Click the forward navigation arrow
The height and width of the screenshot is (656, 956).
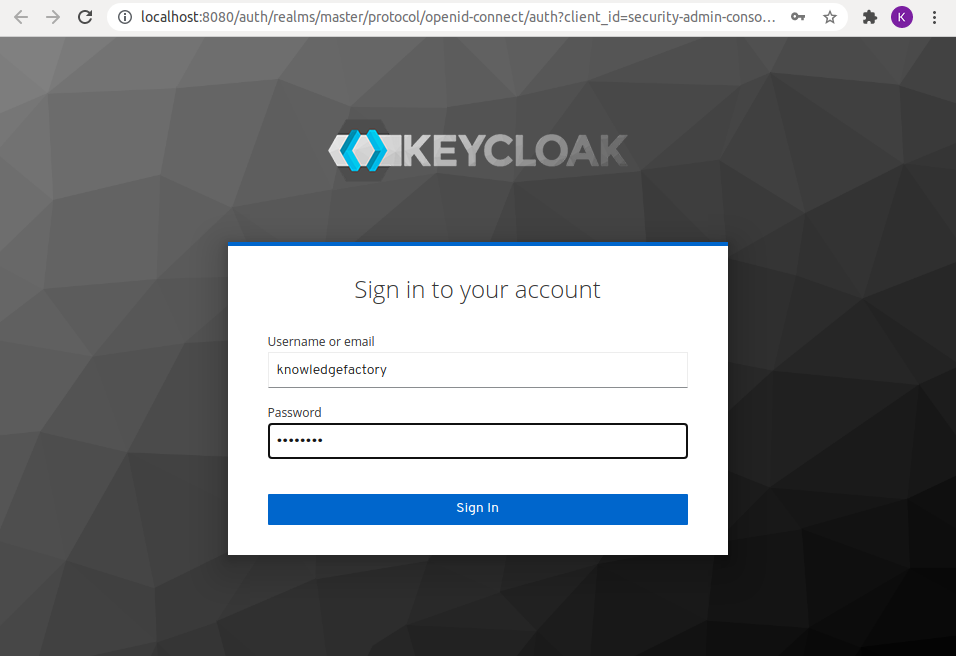coord(52,17)
